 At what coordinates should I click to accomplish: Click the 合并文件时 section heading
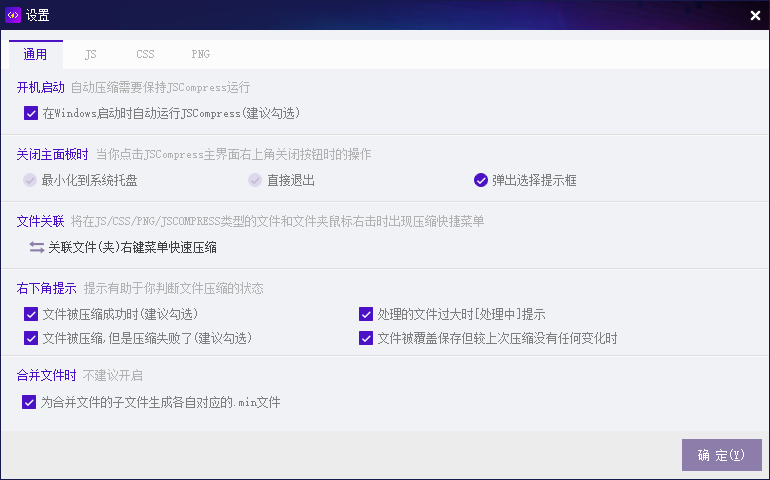click(46, 375)
